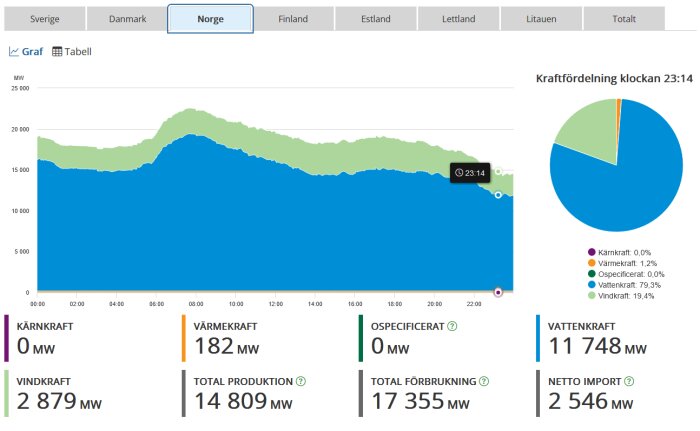Click the Graf line chart icon
Screen dimensions: 700x431
(x=14, y=52)
